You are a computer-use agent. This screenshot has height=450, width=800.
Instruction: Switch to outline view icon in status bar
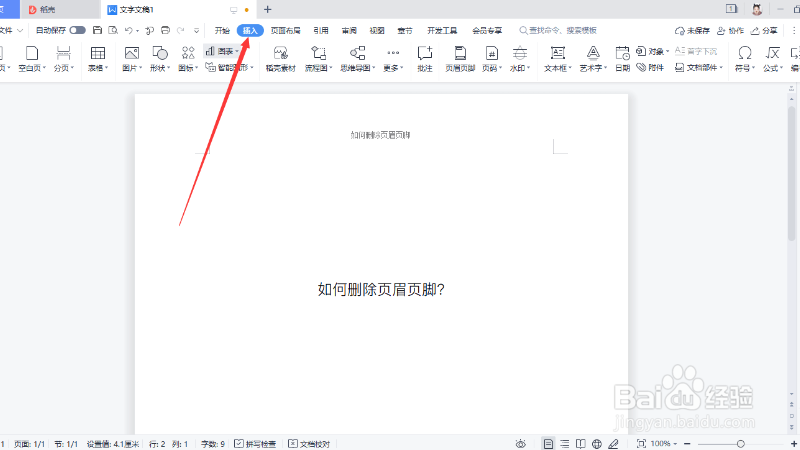(x=564, y=444)
